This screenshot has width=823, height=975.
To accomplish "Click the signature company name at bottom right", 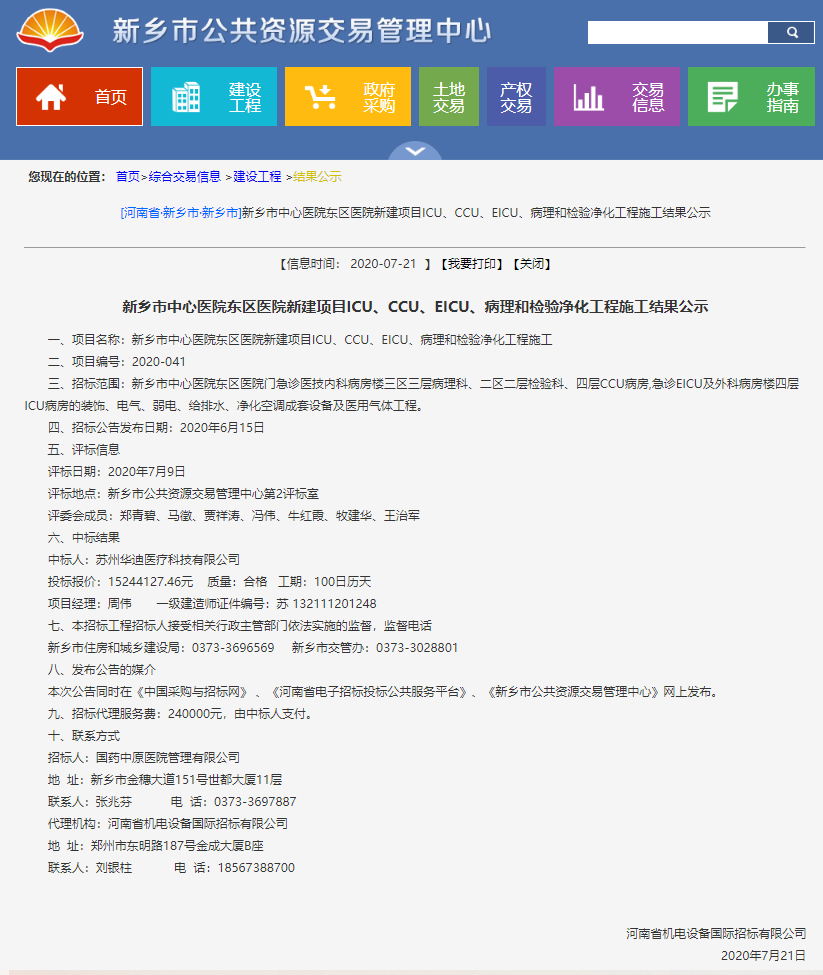I will [x=716, y=933].
